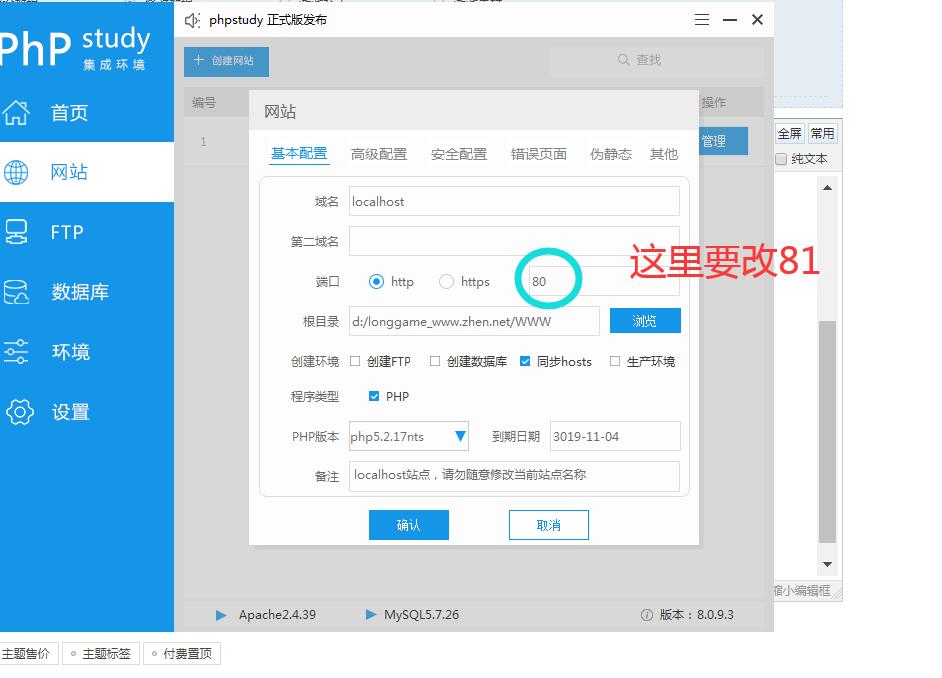
Task: Open the FTP server icon in sidebar
Action: click(x=16, y=232)
